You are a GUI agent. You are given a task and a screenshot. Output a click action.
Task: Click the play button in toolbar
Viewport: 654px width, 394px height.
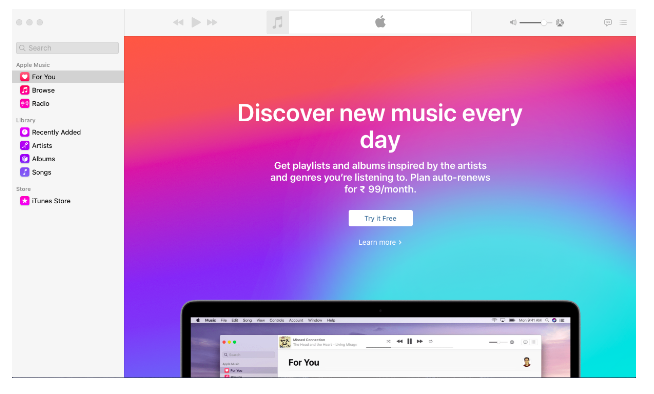pyautogui.click(x=196, y=22)
